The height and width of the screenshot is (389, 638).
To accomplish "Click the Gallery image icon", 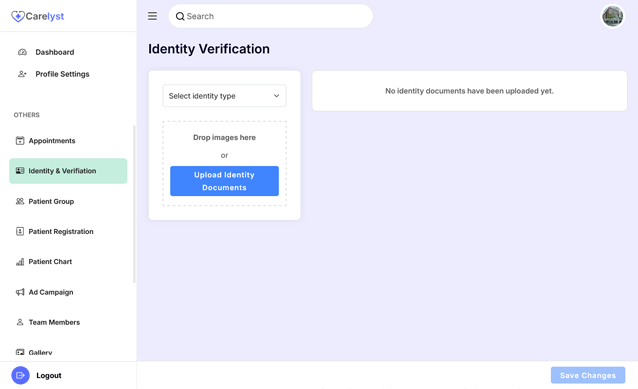I will [x=20, y=352].
